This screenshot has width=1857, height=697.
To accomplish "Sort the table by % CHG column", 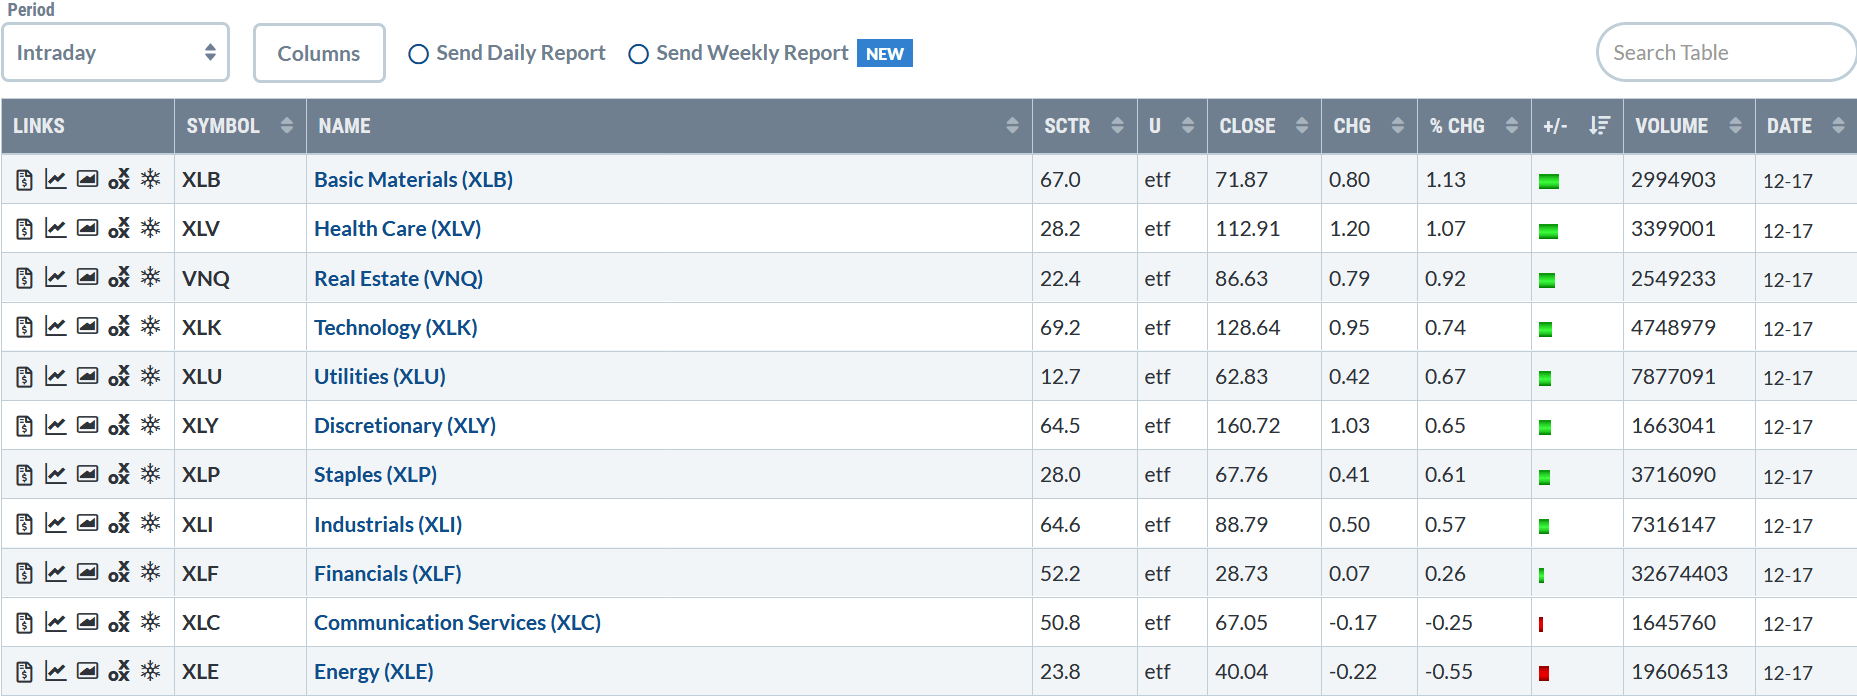I will (x=1474, y=126).
